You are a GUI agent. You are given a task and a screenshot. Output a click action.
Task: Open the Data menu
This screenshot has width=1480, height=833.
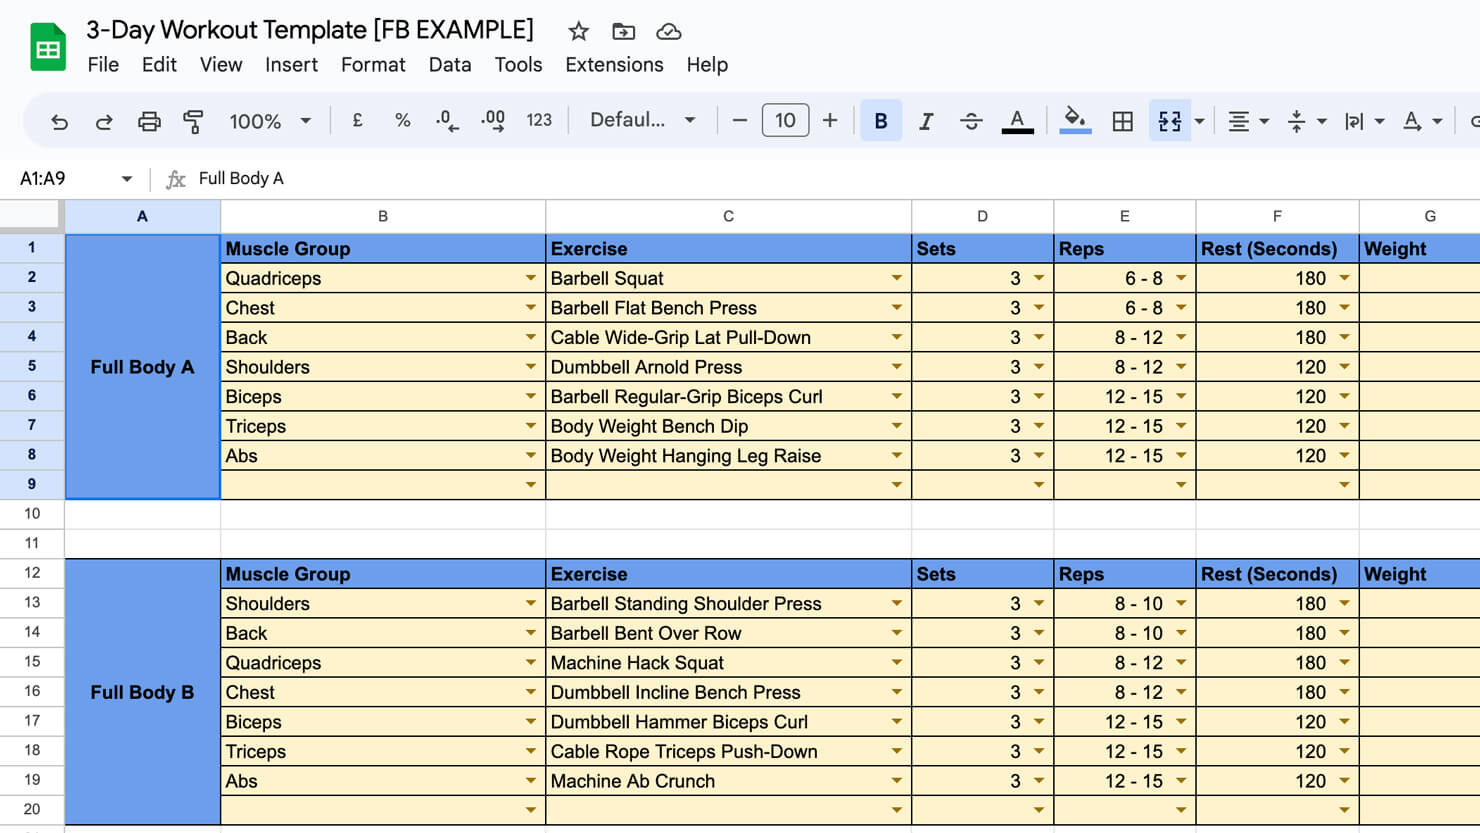click(x=450, y=65)
